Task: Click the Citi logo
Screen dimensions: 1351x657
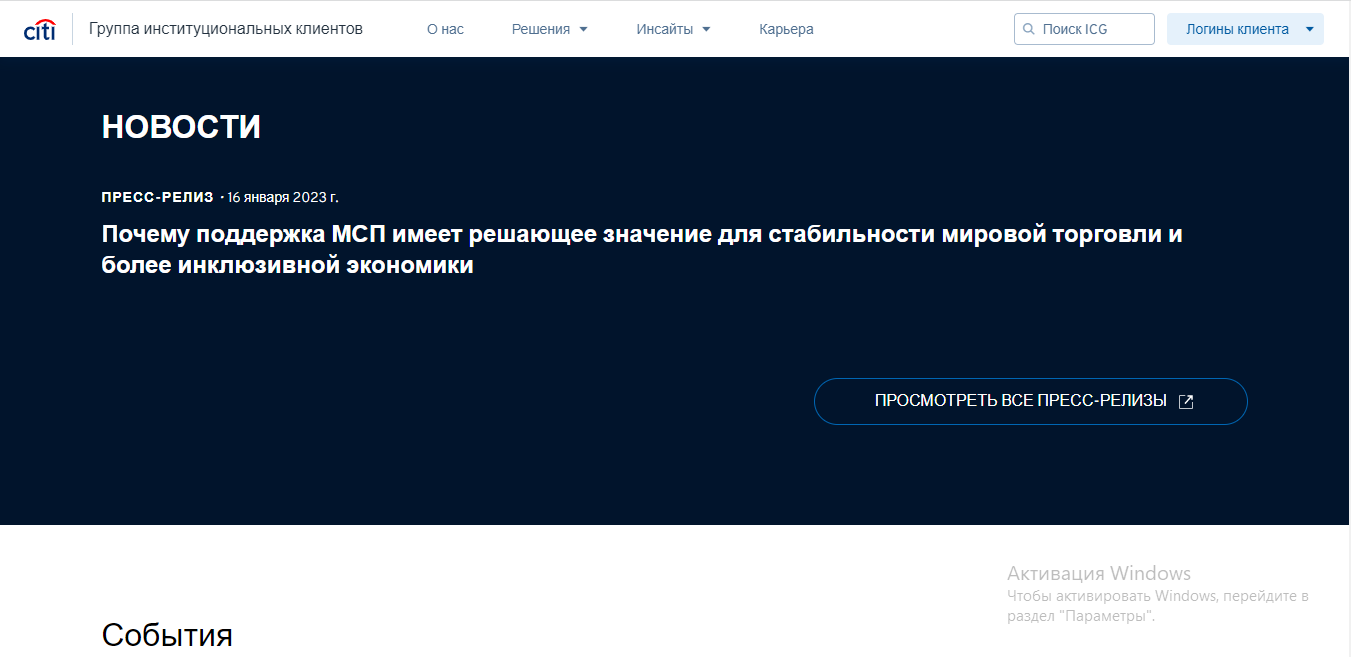Action: [39, 30]
